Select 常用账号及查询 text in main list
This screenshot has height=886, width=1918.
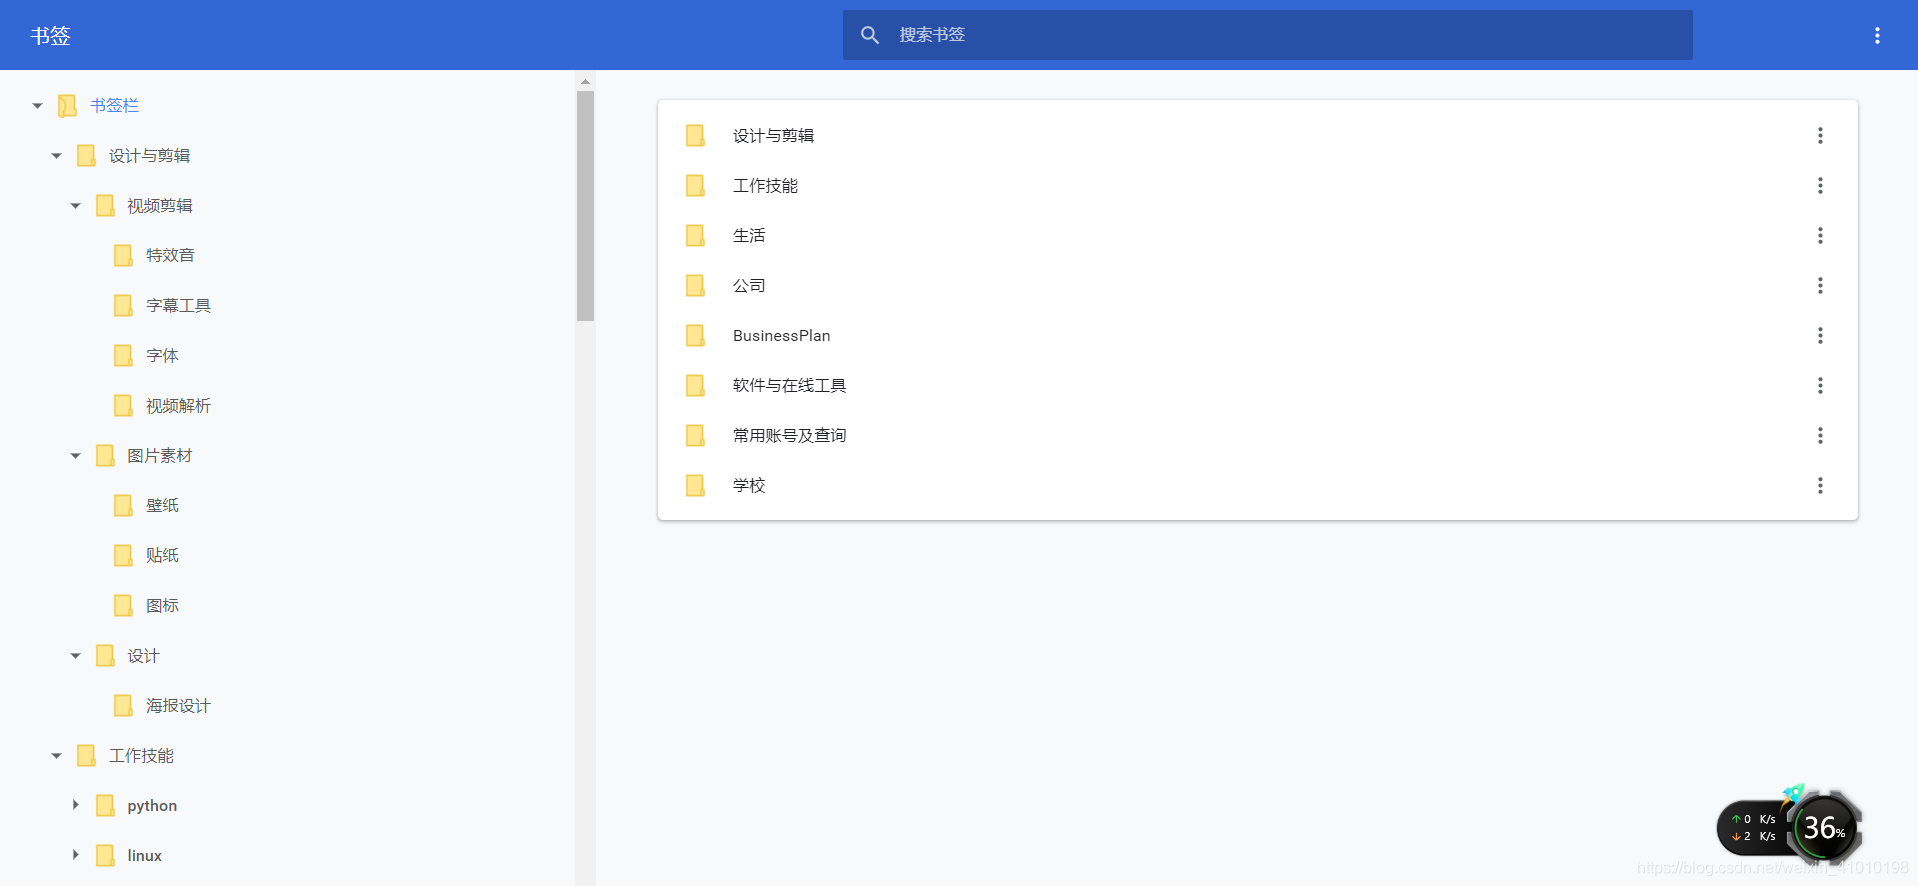pos(789,435)
